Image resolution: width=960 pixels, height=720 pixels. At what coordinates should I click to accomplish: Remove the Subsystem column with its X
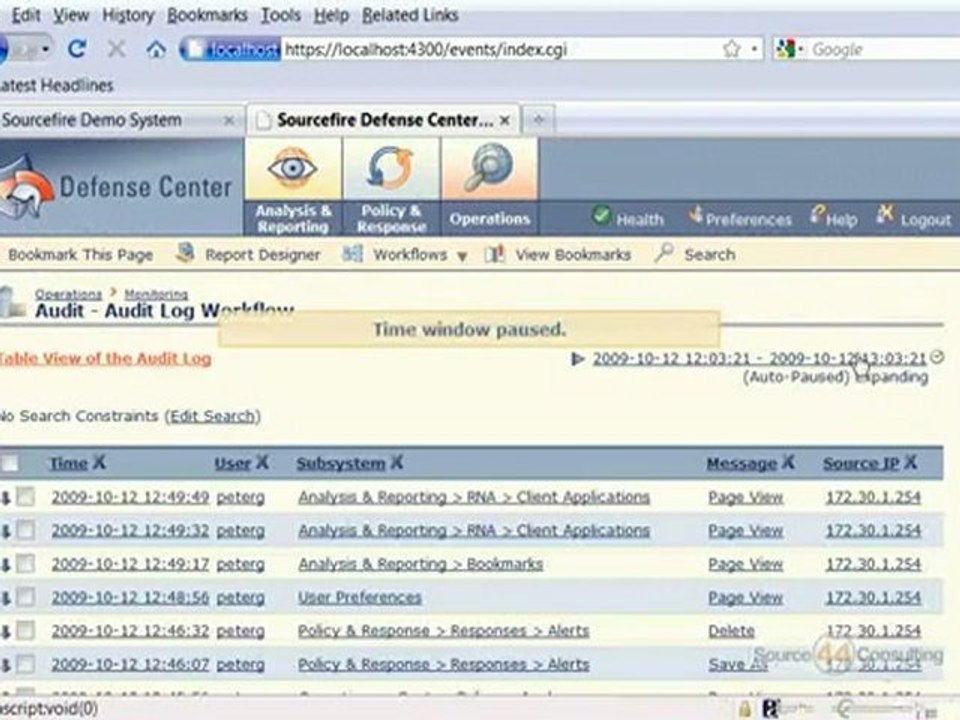coord(397,462)
